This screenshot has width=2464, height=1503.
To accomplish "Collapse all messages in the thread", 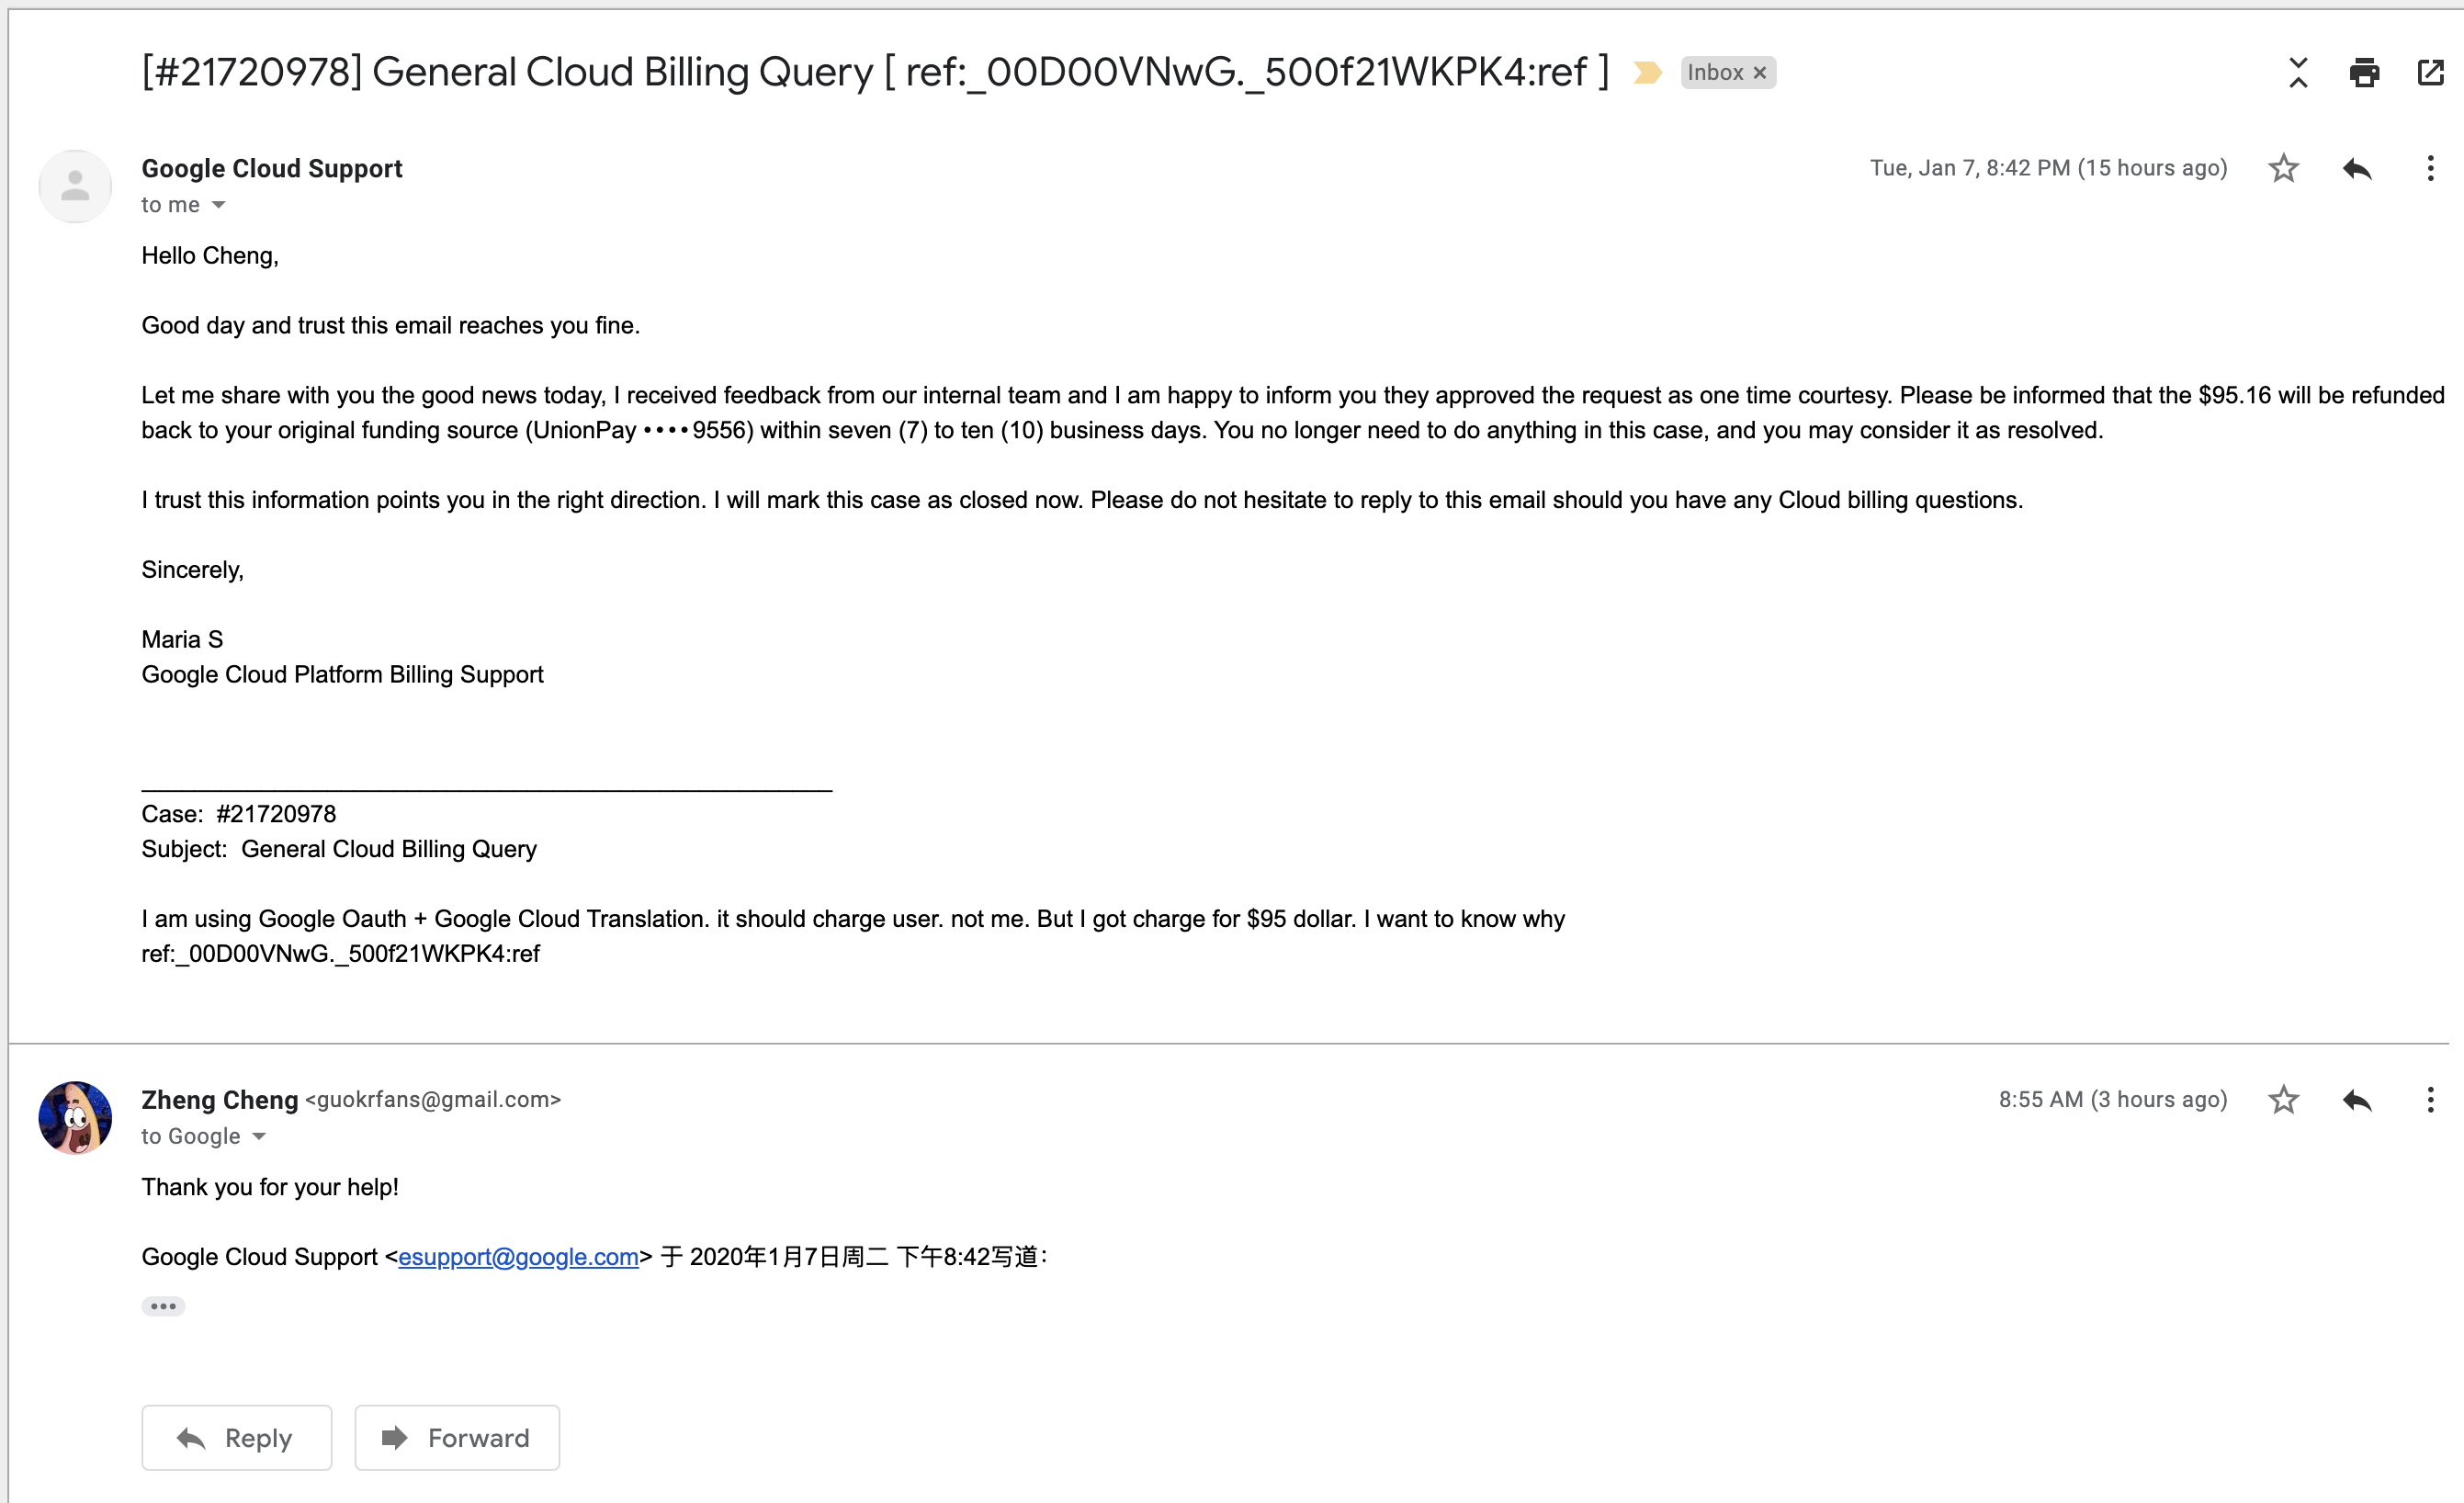I will coord(2298,72).
